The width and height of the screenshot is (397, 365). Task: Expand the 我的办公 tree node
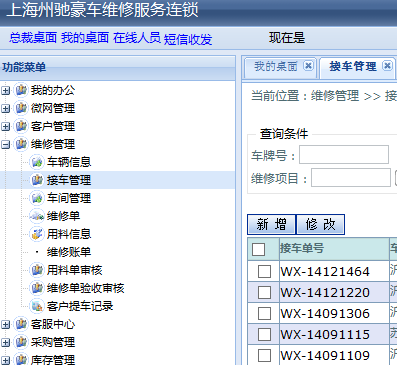5,90
